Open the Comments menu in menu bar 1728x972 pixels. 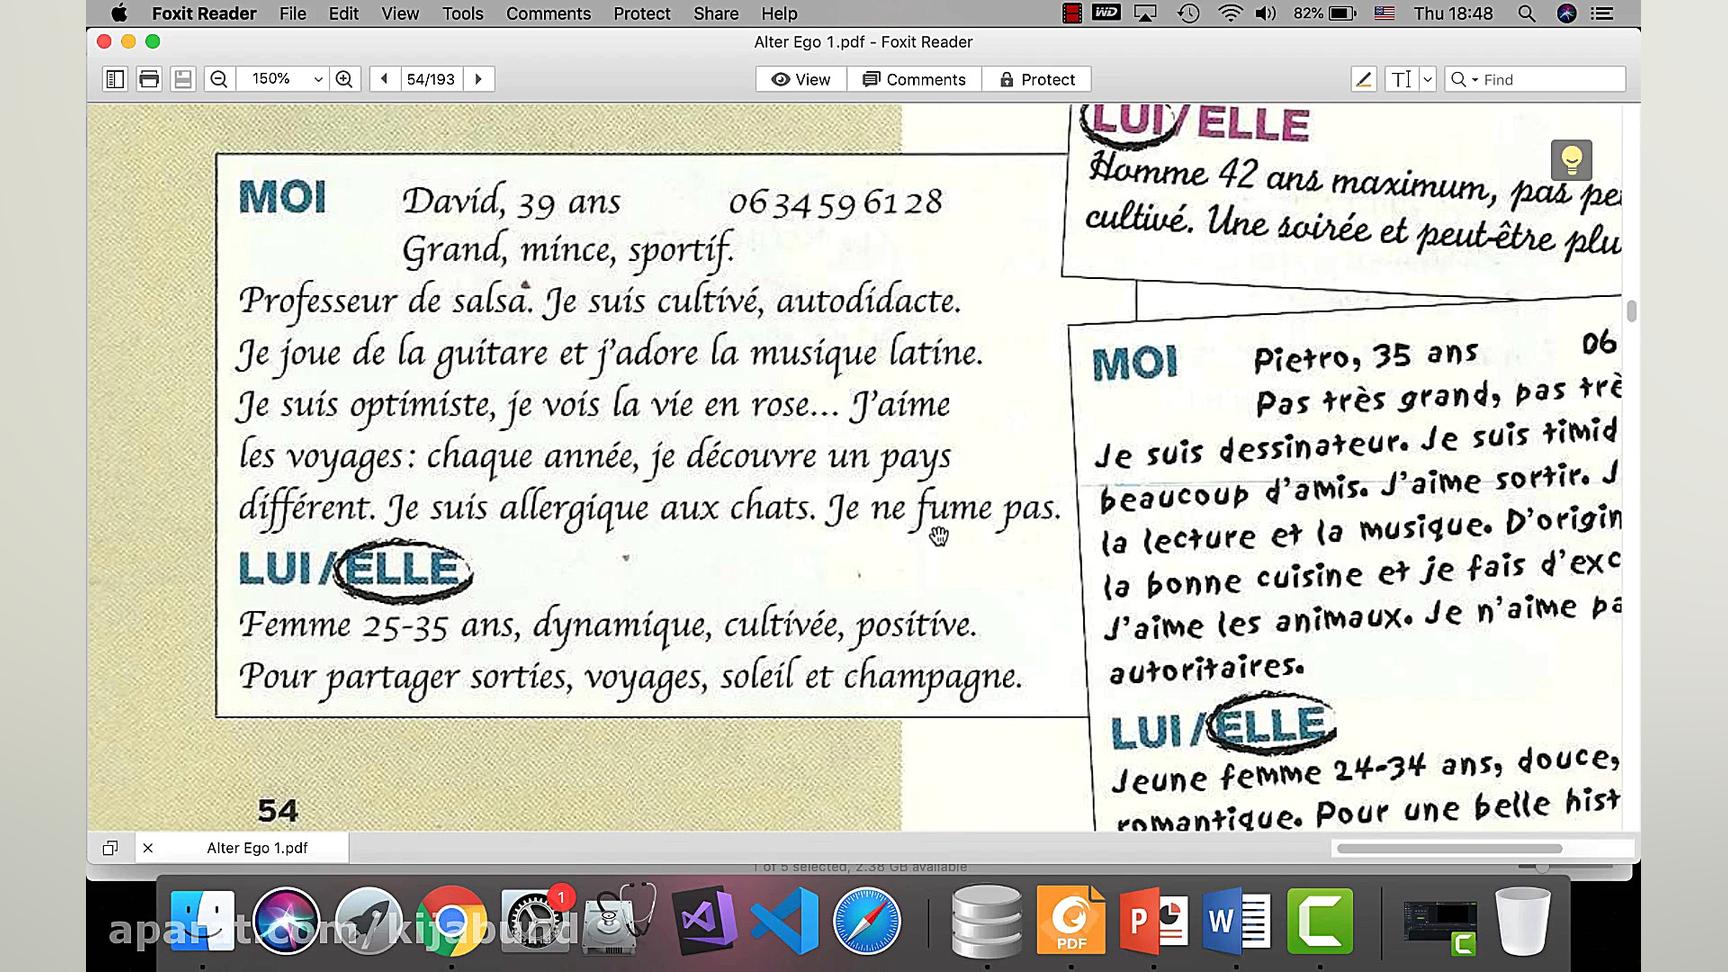[548, 13]
